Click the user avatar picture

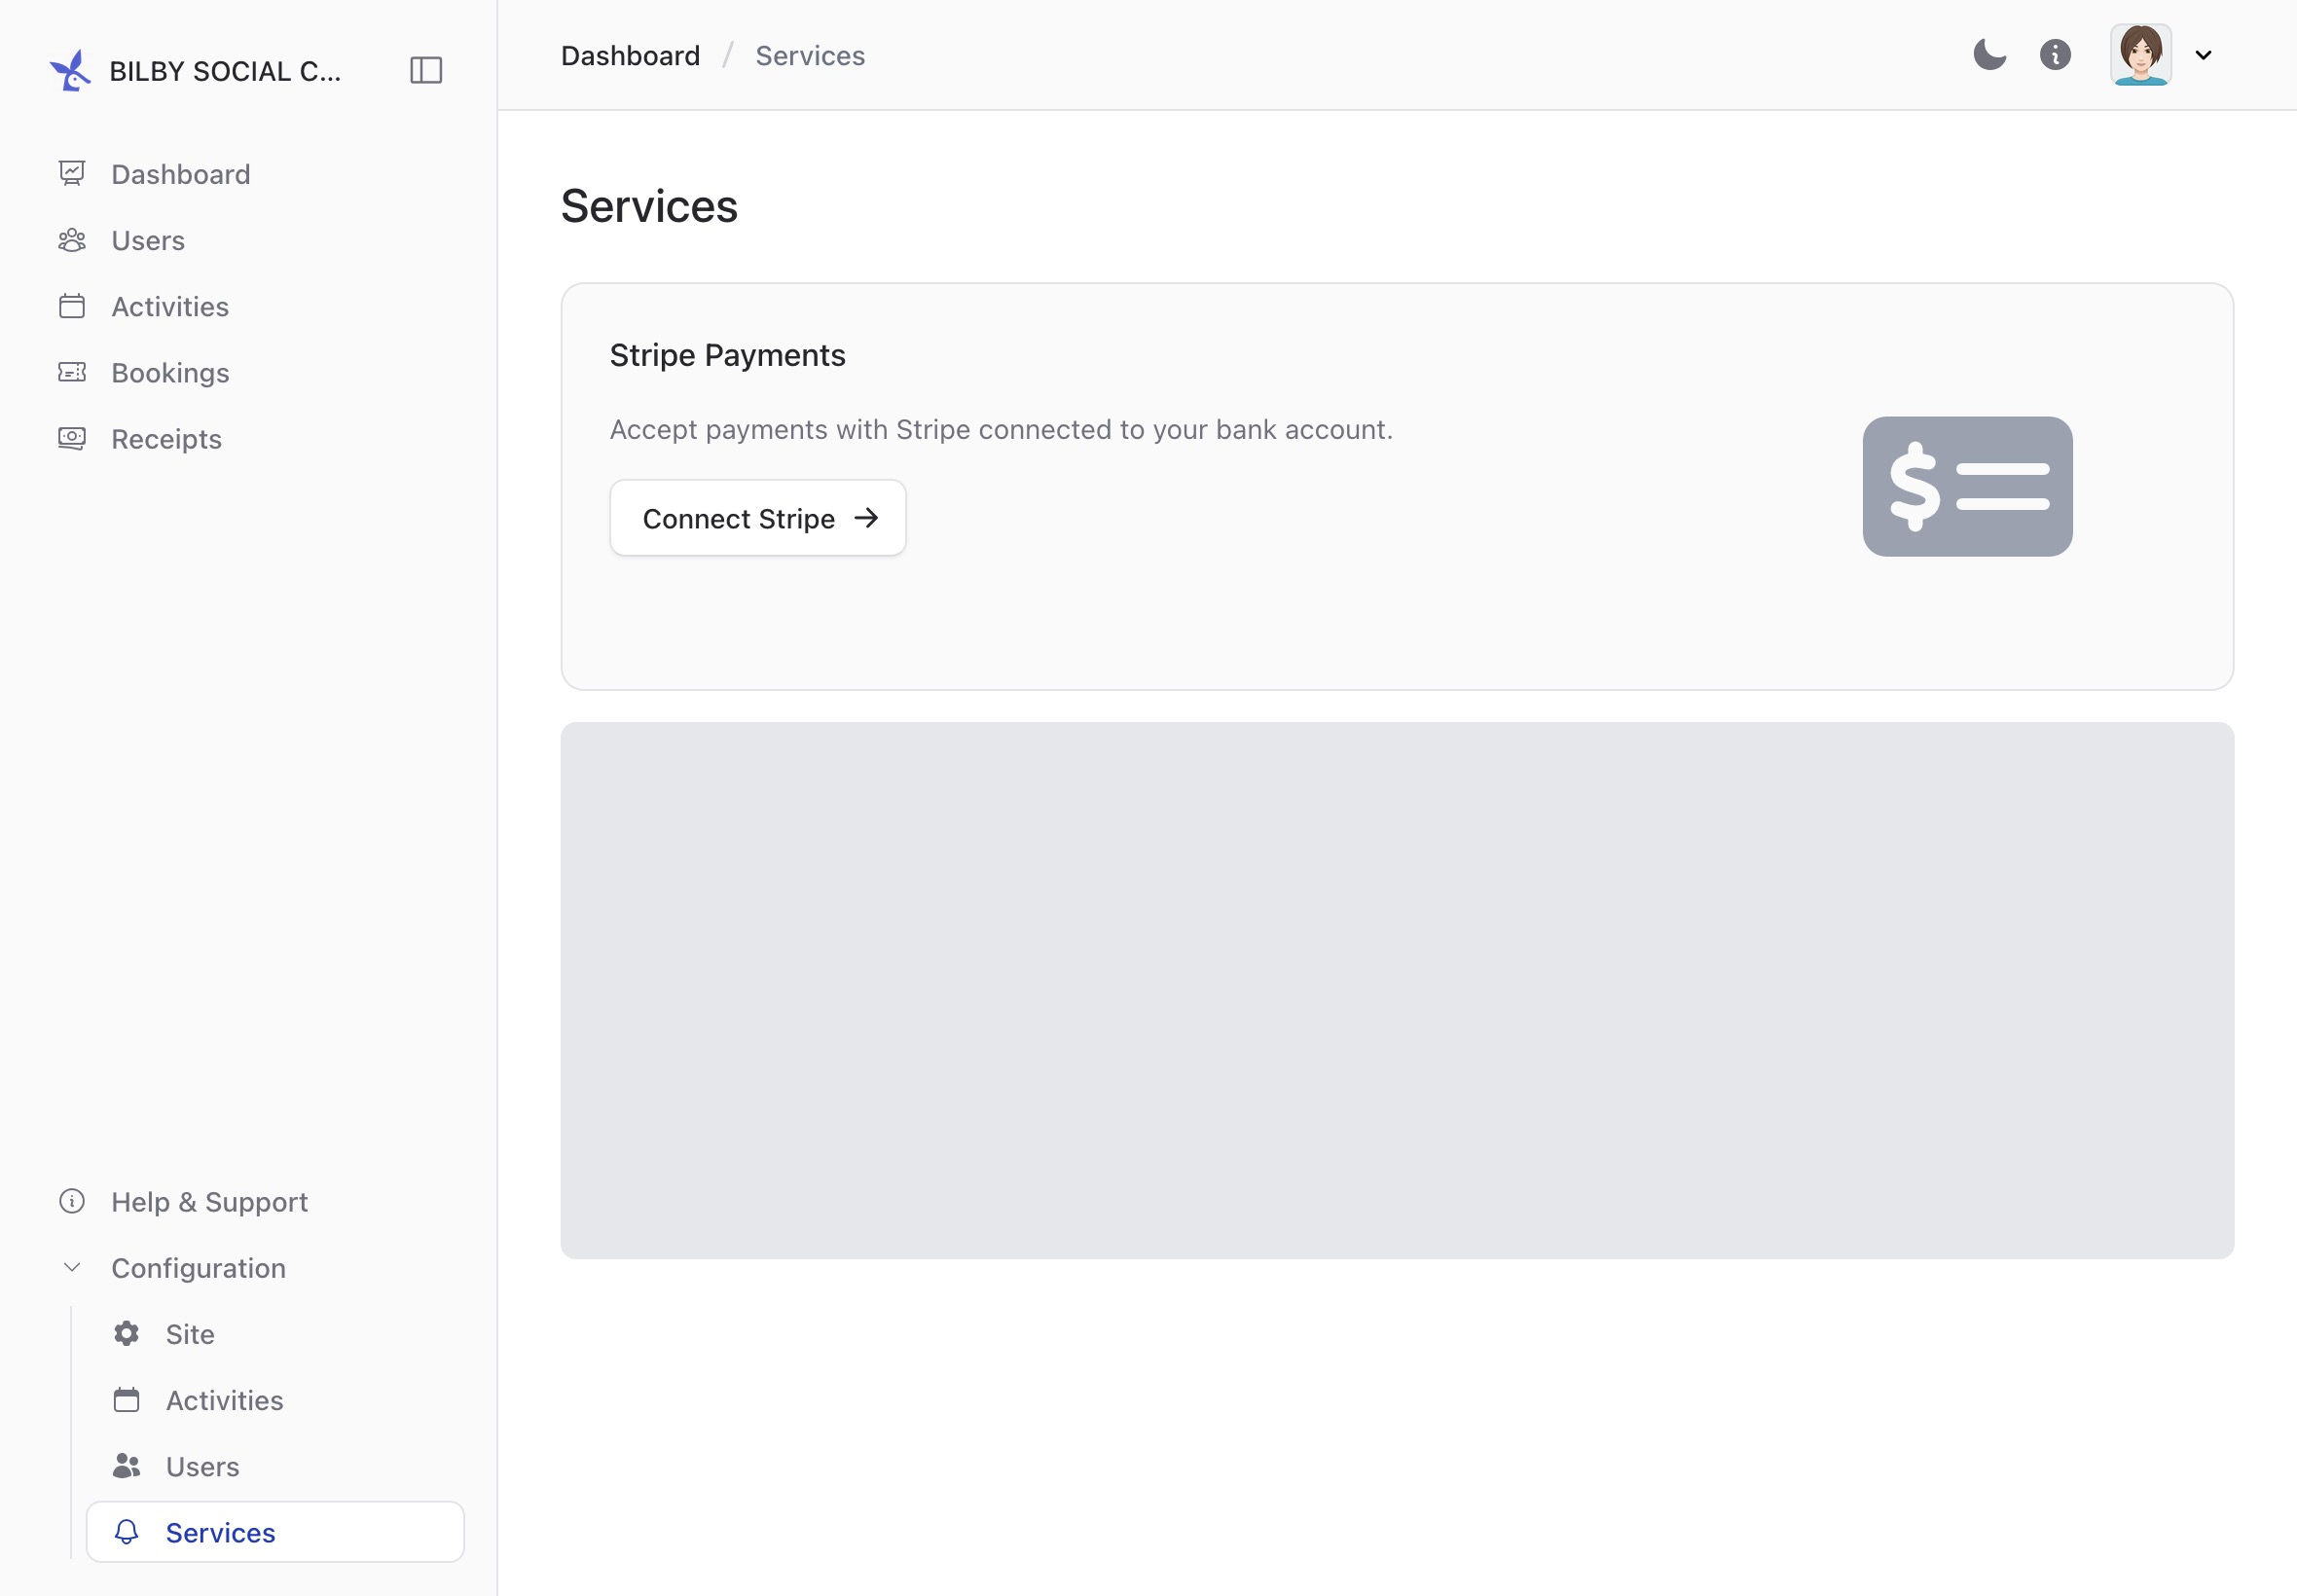[2140, 55]
